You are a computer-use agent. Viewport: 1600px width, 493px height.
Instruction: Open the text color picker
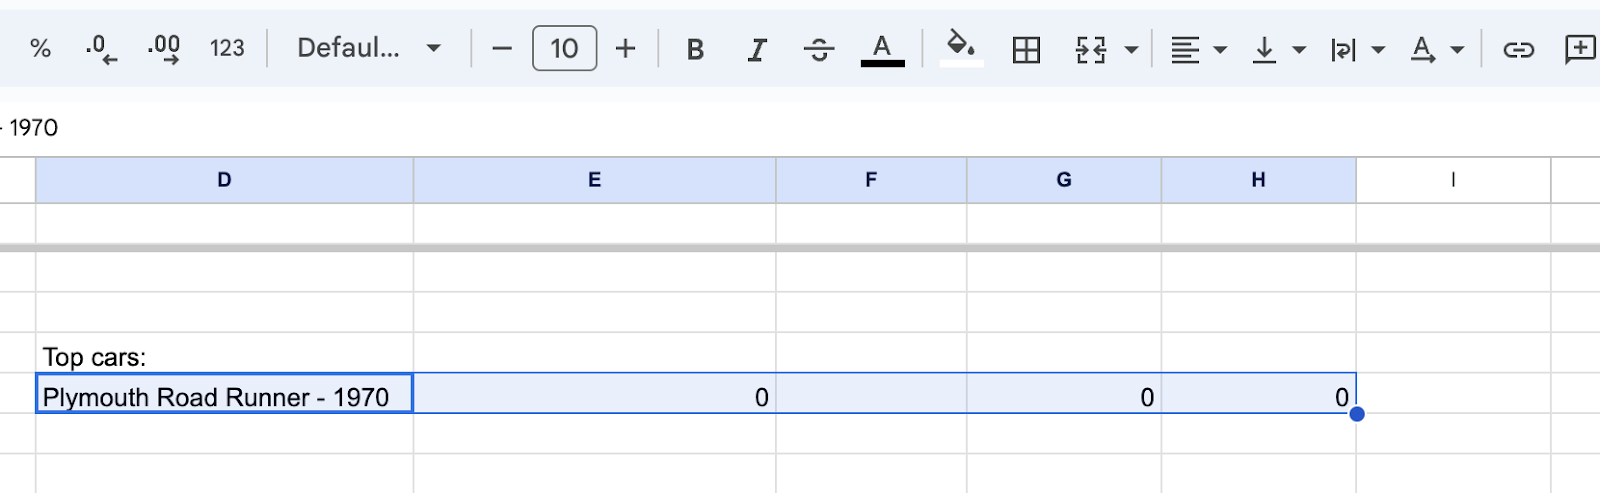pyautogui.click(x=882, y=49)
